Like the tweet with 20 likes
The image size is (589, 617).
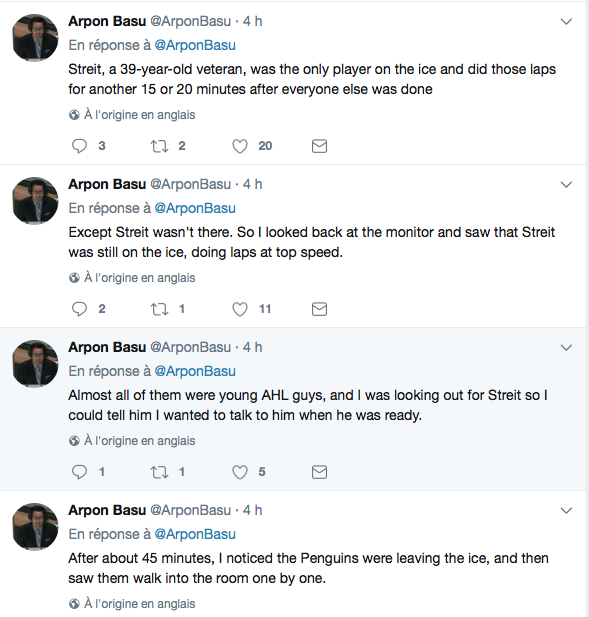pyautogui.click(x=240, y=146)
